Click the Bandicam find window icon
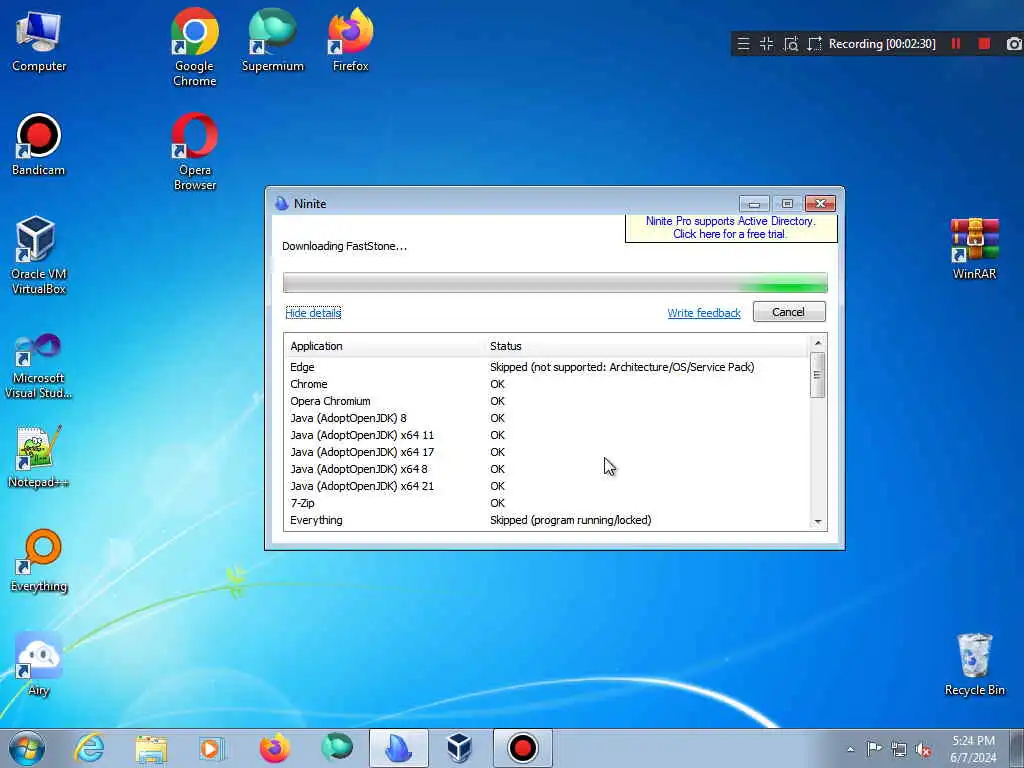Image resolution: width=1024 pixels, height=768 pixels. [791, 44]
